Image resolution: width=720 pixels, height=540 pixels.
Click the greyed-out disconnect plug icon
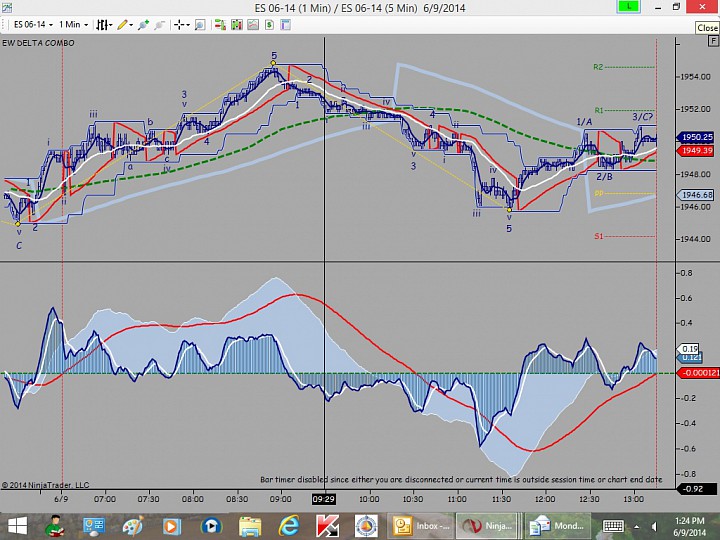coord(159,25)
